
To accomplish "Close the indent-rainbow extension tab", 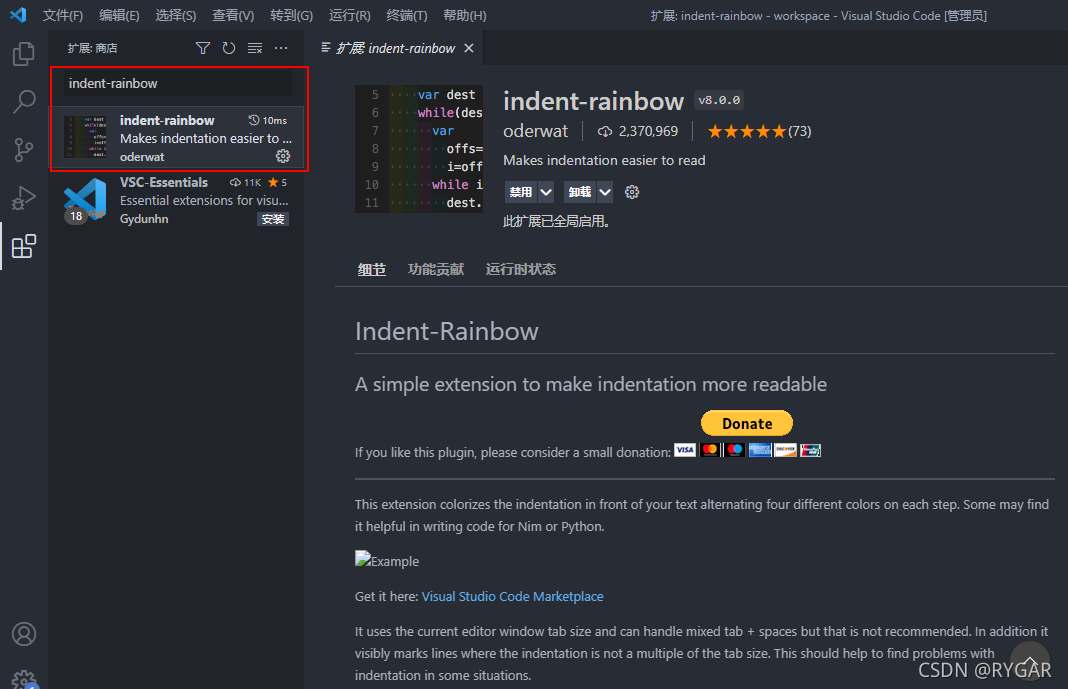I will pyautogui.click(x=469, y=48).
